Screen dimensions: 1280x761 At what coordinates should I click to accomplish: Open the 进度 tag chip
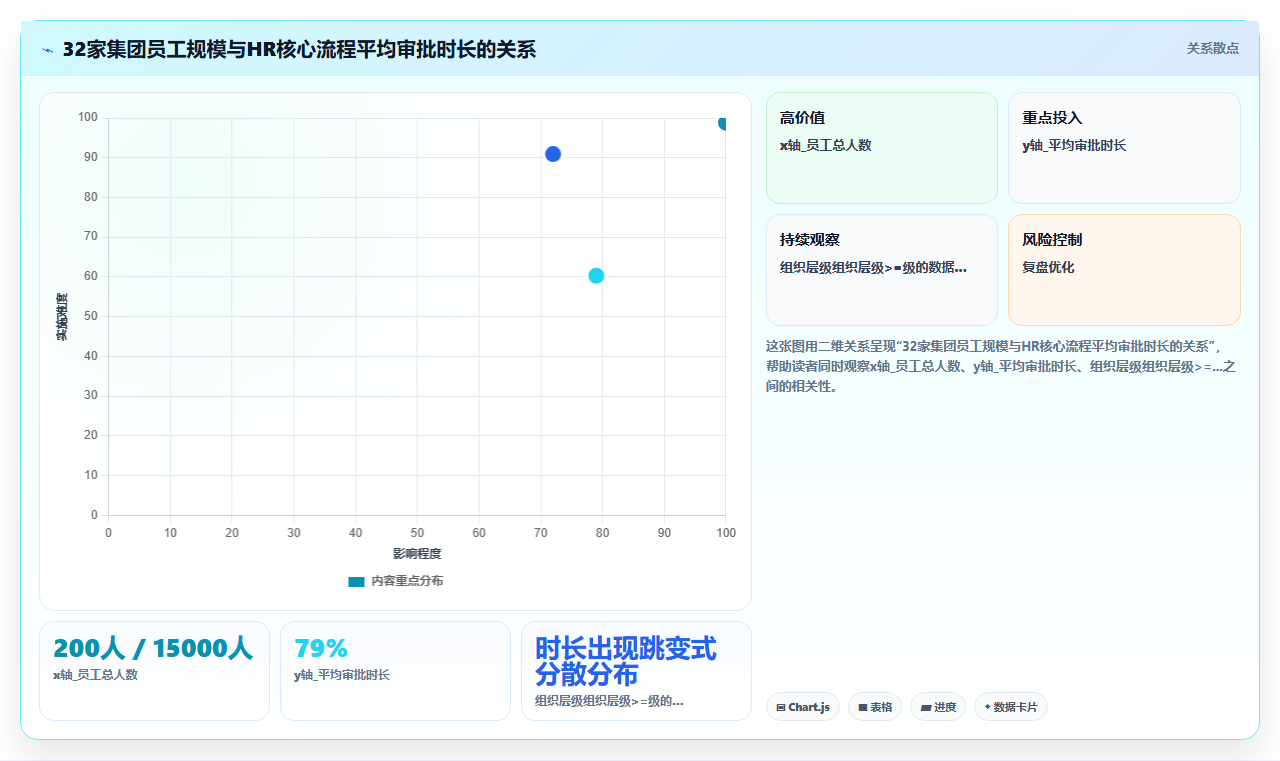click(x=938, y=707)
